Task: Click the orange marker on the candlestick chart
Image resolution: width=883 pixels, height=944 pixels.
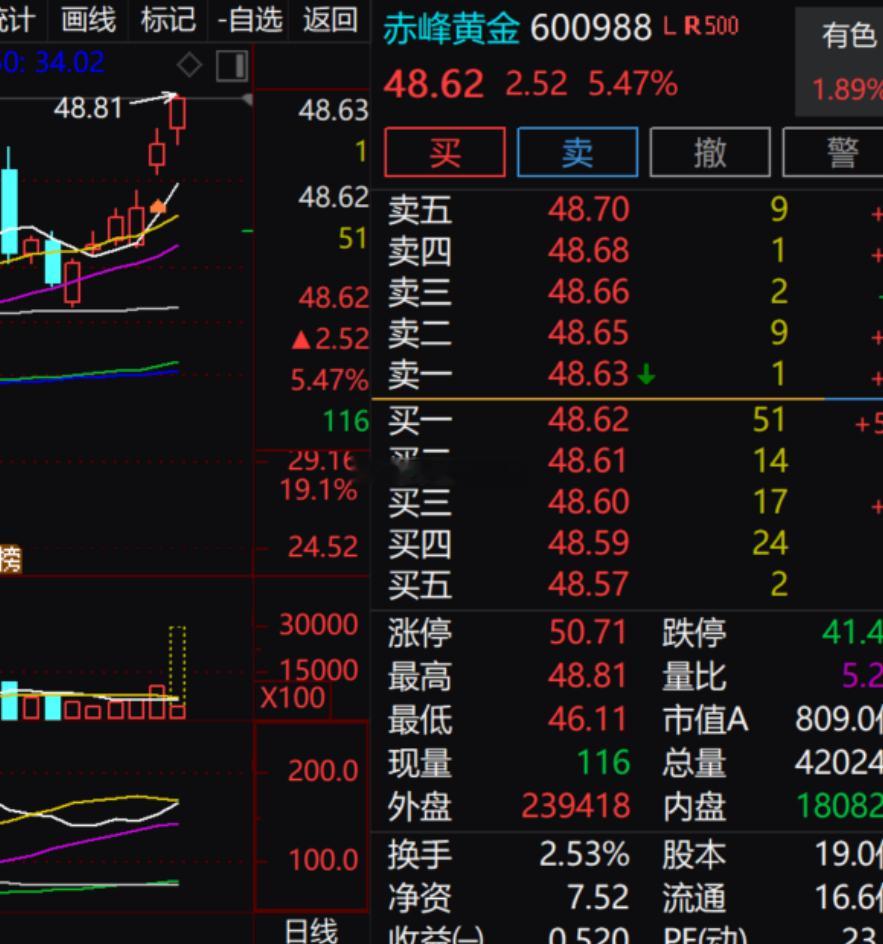Action: (x=158, y=206)
